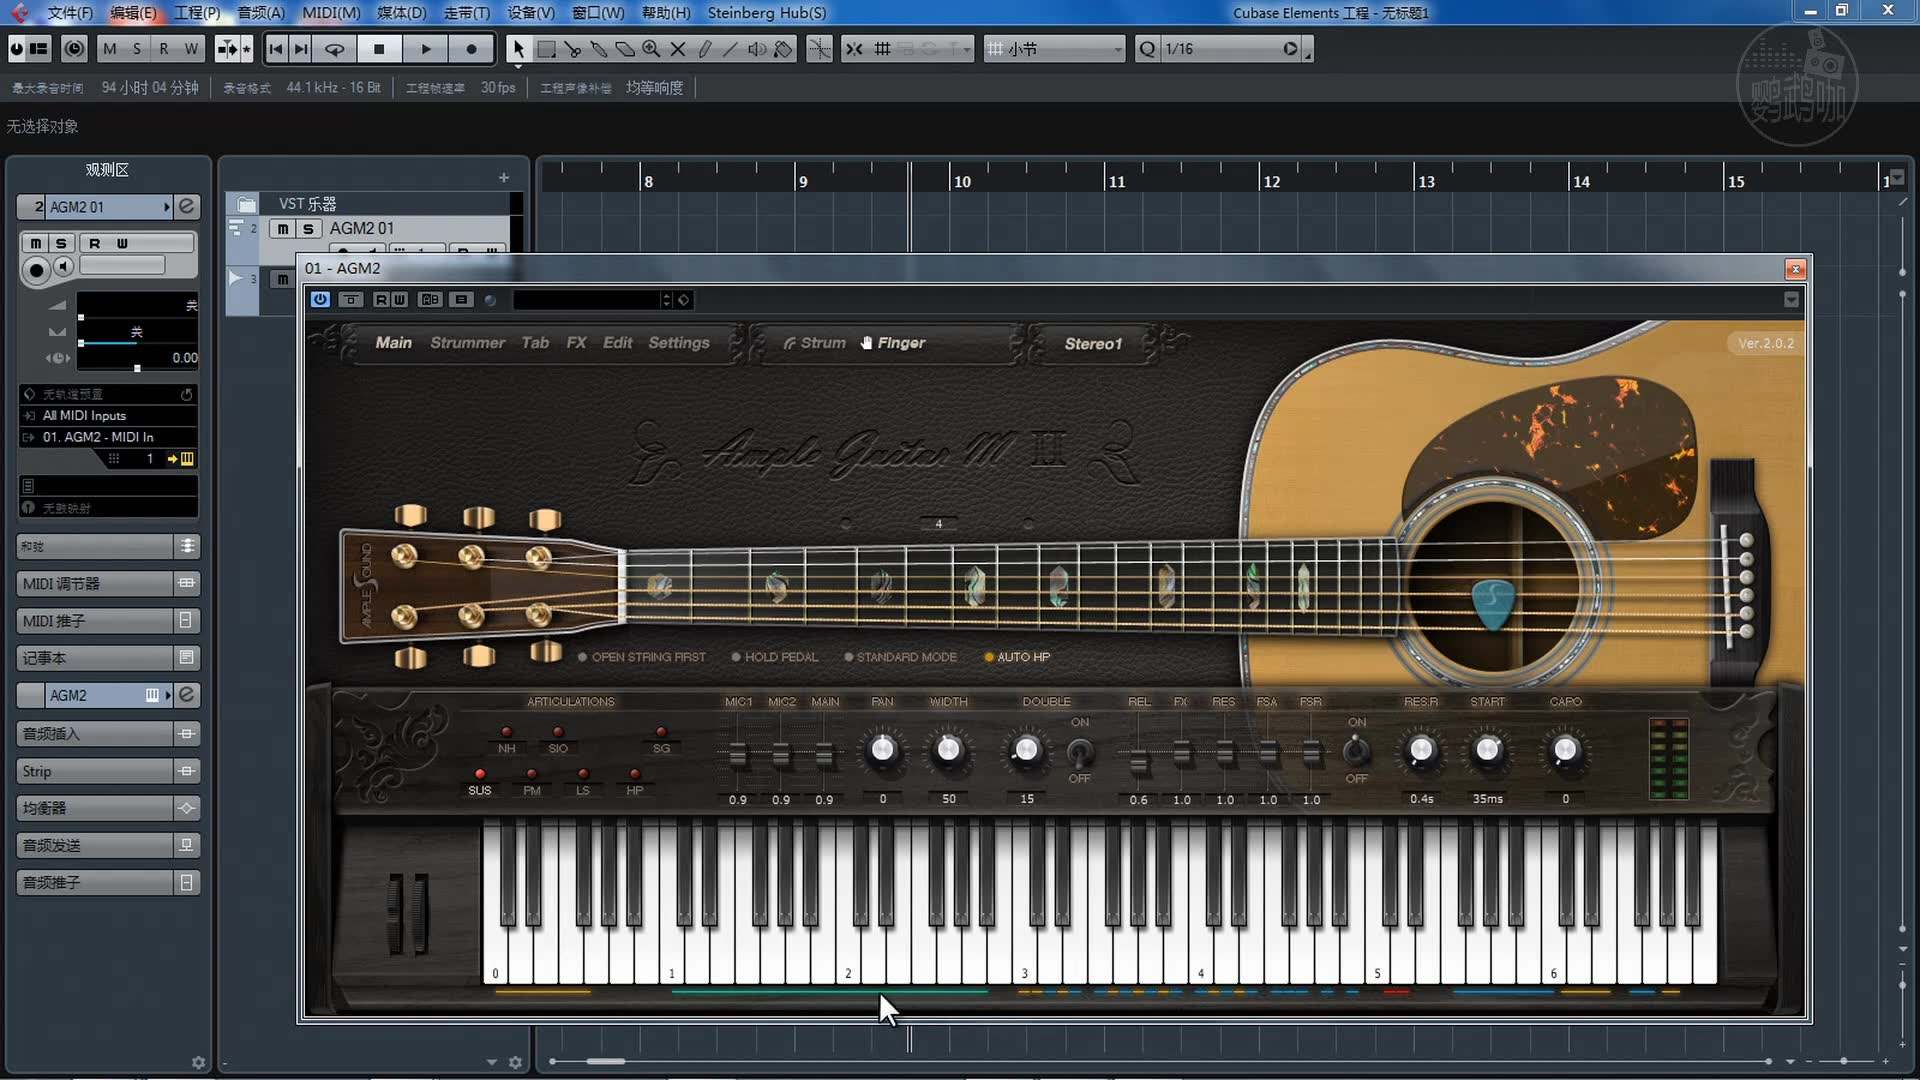Image resolution: width=1920 pixels, height=1080 pixels.
Task: Select the Draw pencil tool
Action: 704,49
